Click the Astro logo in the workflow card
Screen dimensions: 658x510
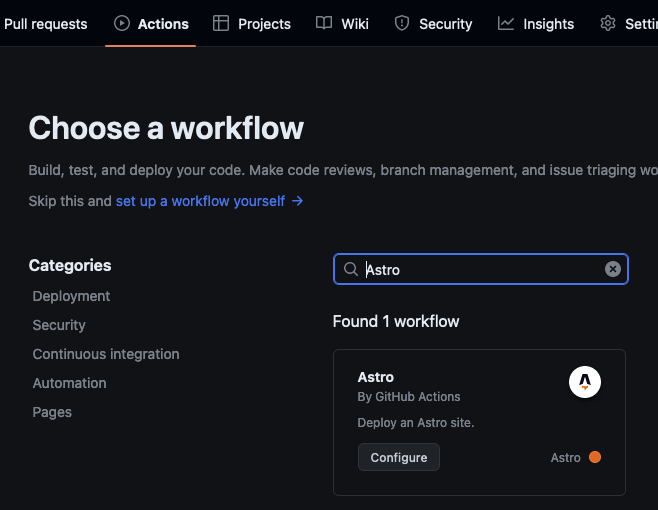coord(585,382)
